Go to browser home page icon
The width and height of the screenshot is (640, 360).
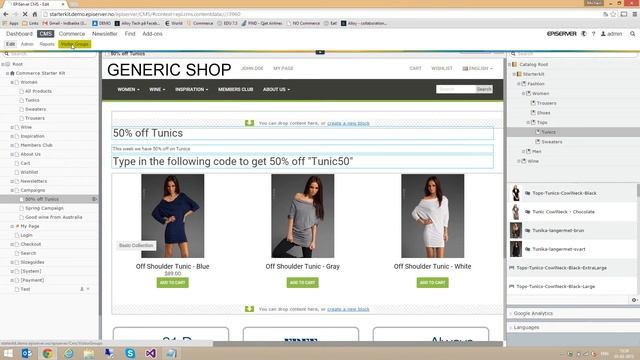coord(35,14)
